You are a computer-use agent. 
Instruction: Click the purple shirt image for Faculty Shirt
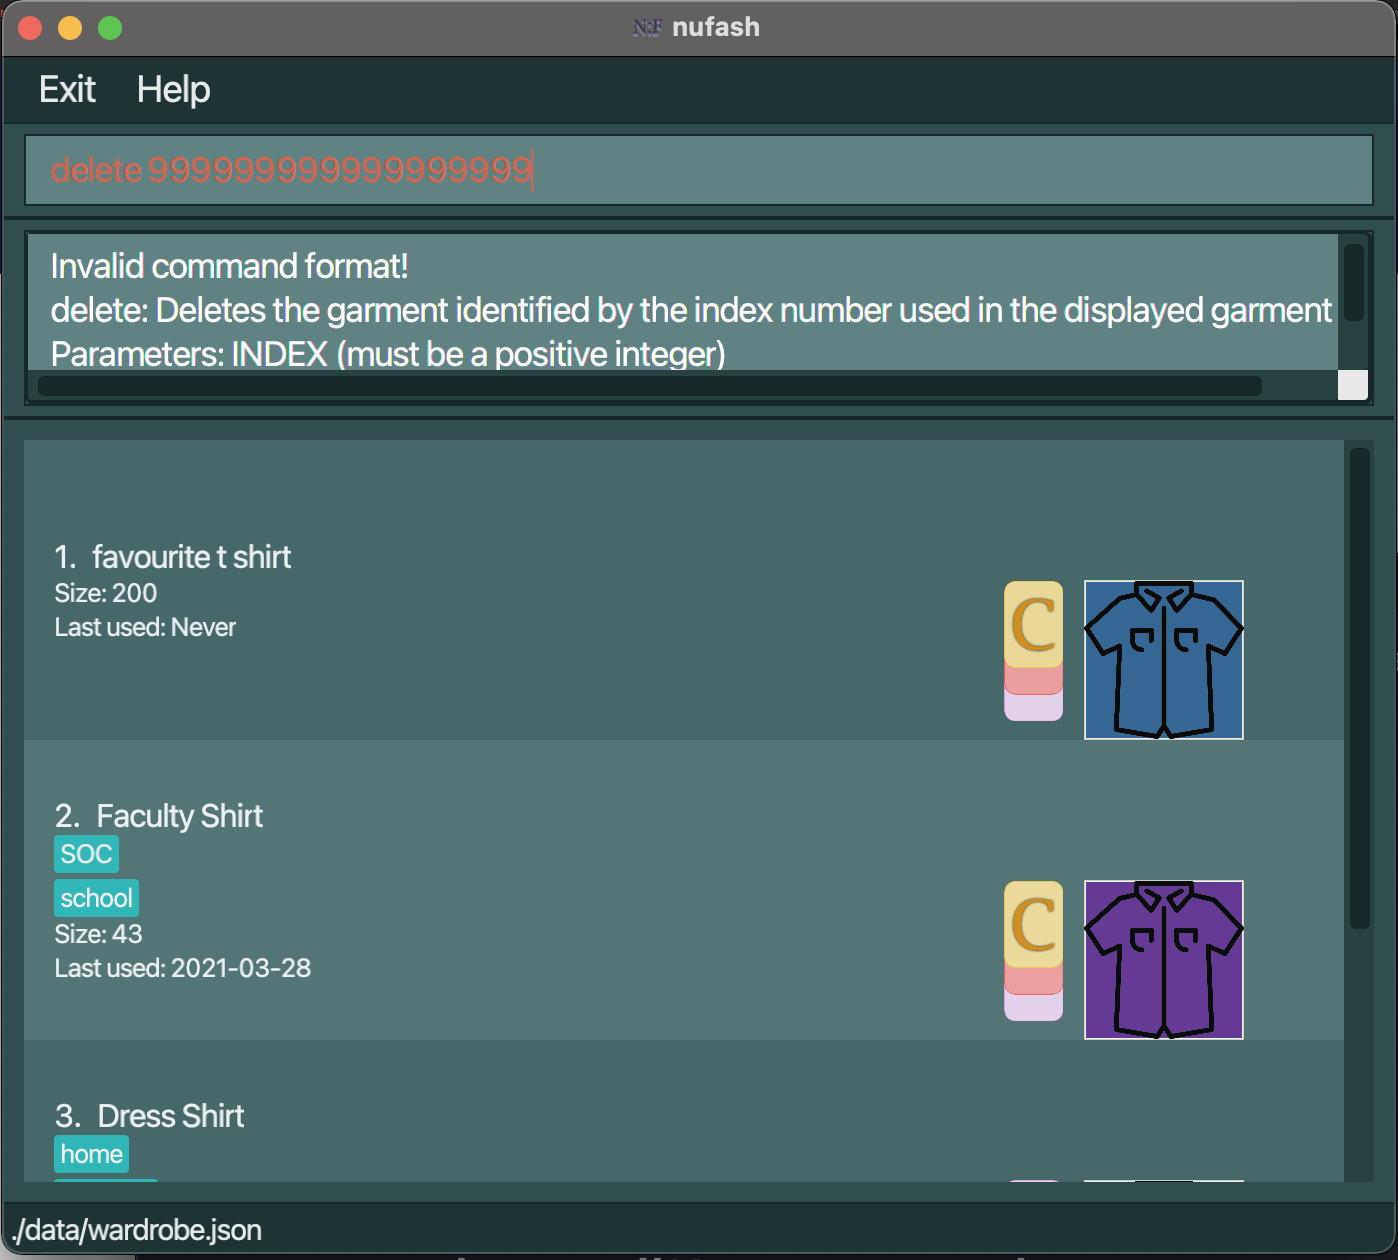pos(1164,960)
